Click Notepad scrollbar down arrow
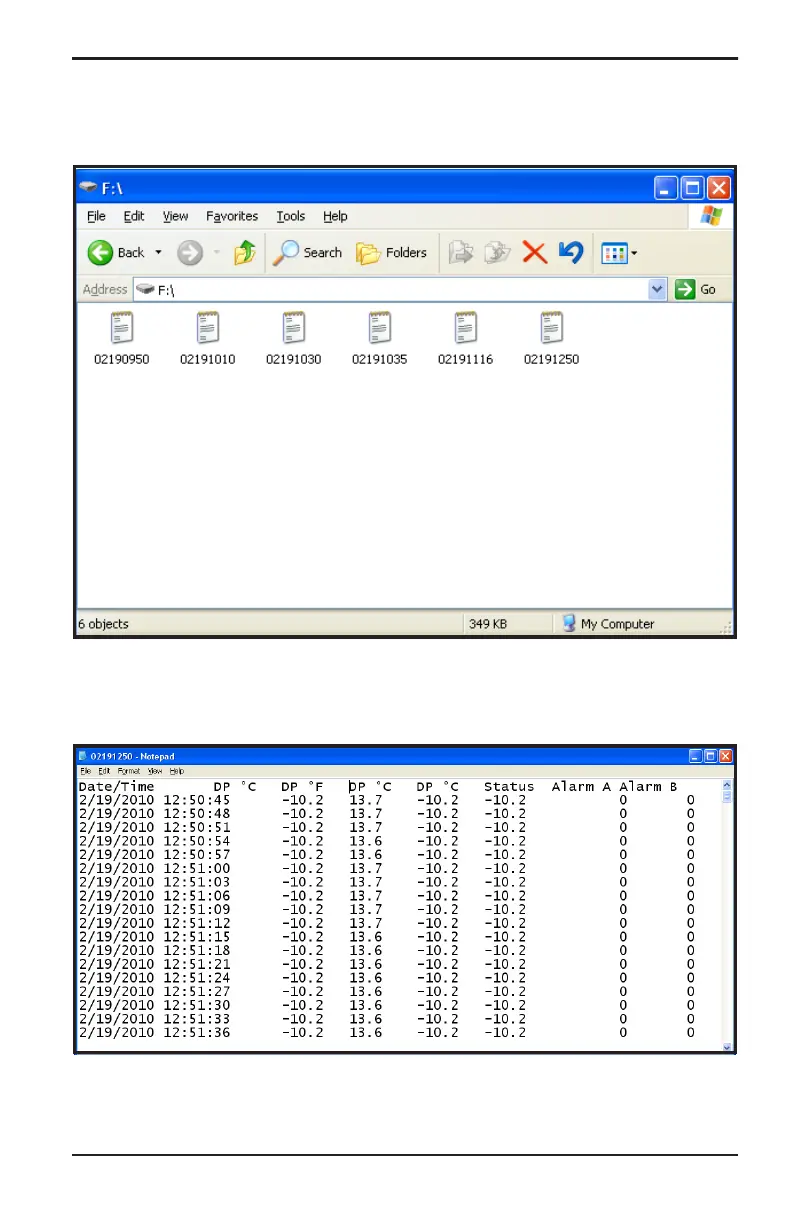The width and height of the screenshot is (792, 1224). [727, 1046]
